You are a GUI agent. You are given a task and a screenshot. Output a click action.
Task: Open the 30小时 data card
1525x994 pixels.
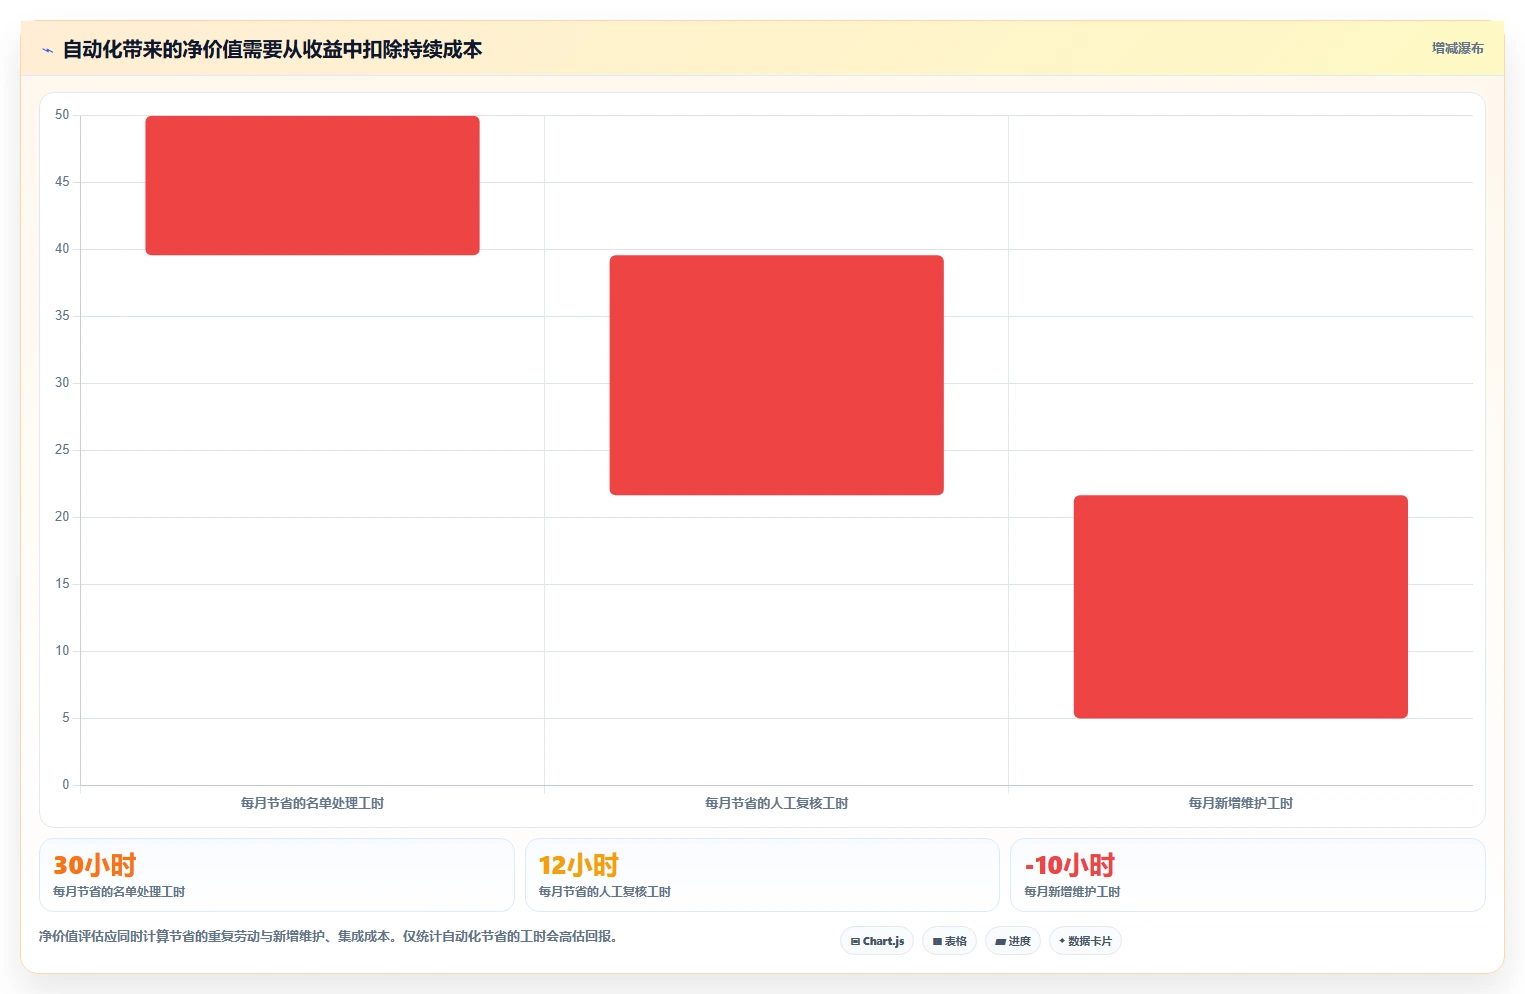pyautogui.click(x=276, y=875)
